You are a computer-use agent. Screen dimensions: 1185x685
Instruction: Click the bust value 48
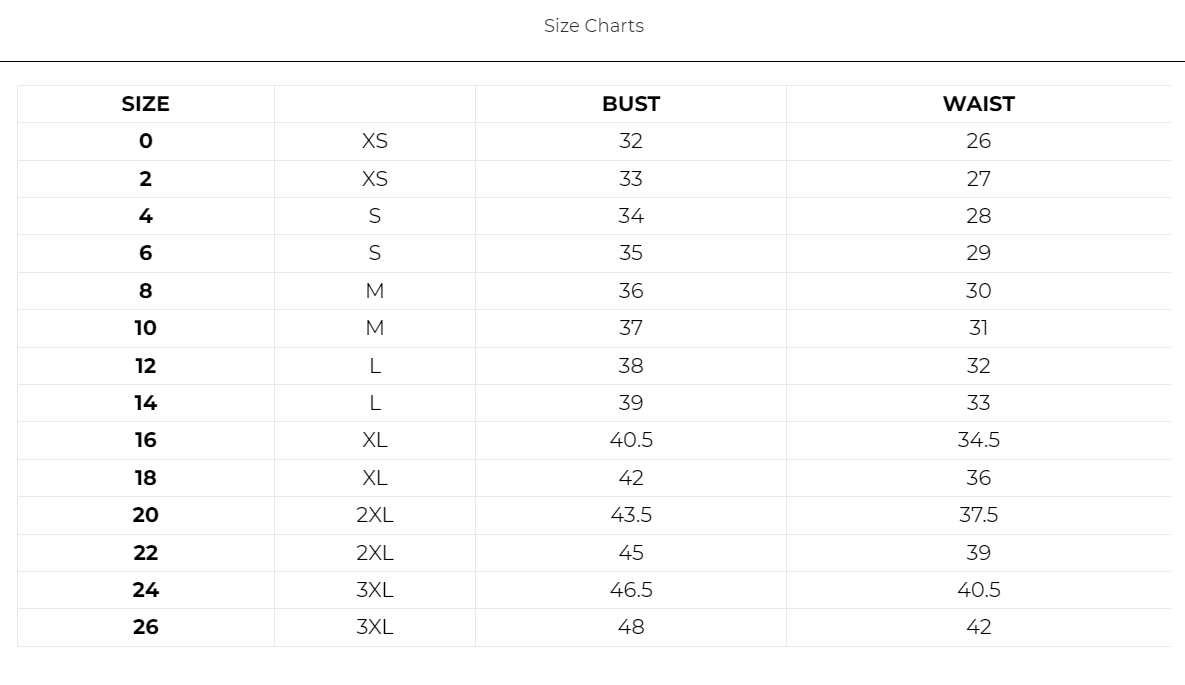631,627
